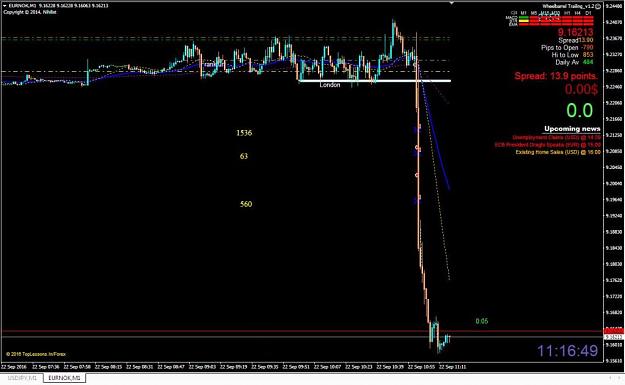The image size is (625, 385).
Task: Click the 'Pips to Open' value -790
Action: pos(587,47)
